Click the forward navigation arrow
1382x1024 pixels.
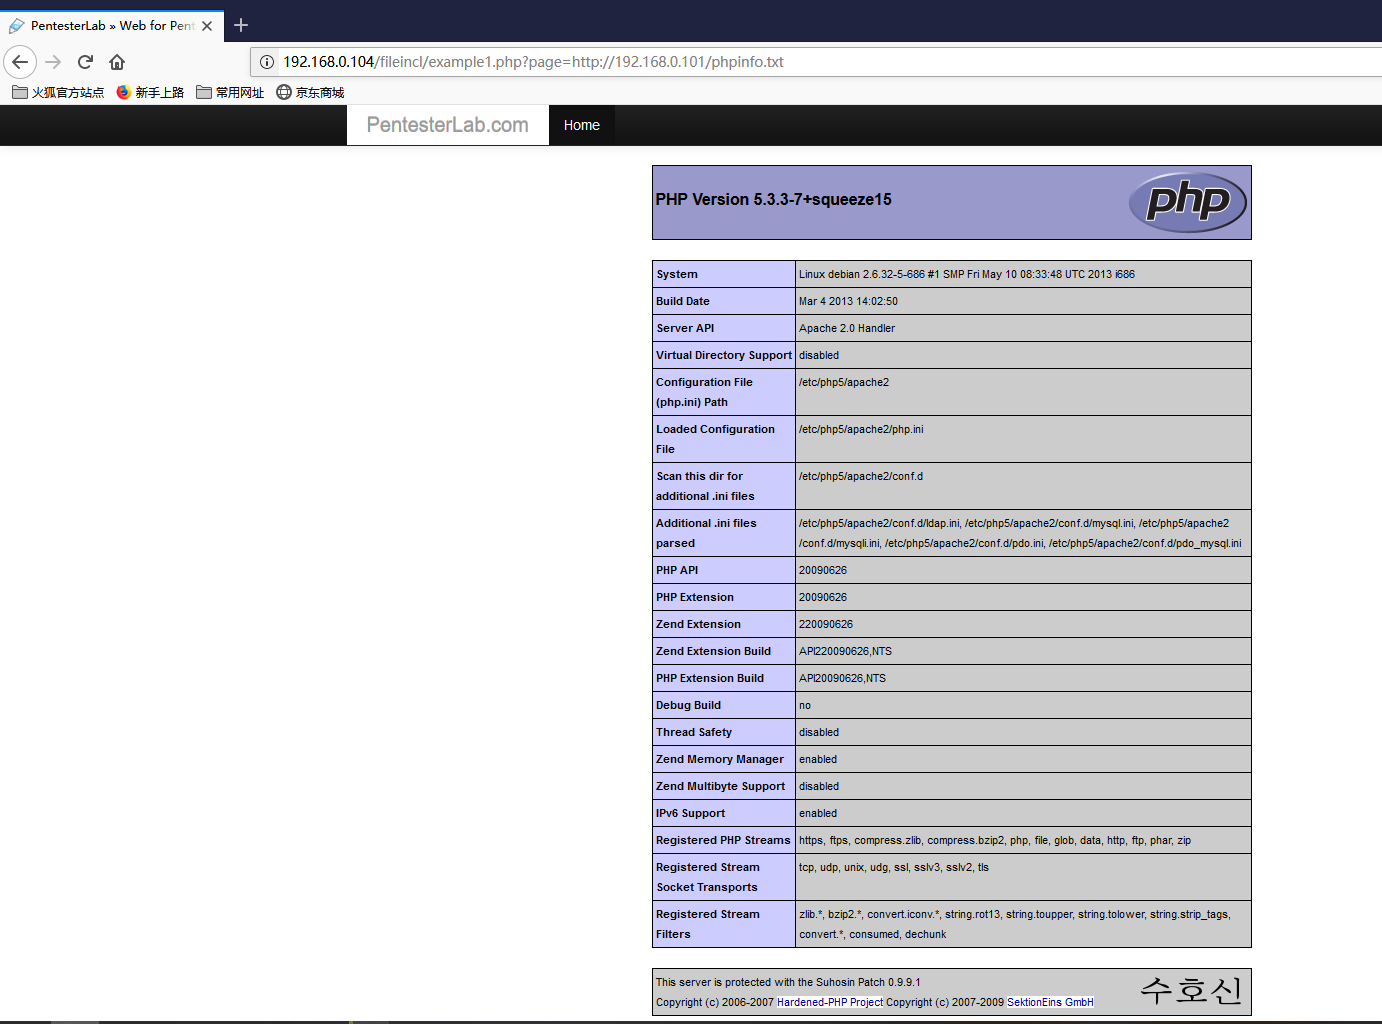(53, 62)
